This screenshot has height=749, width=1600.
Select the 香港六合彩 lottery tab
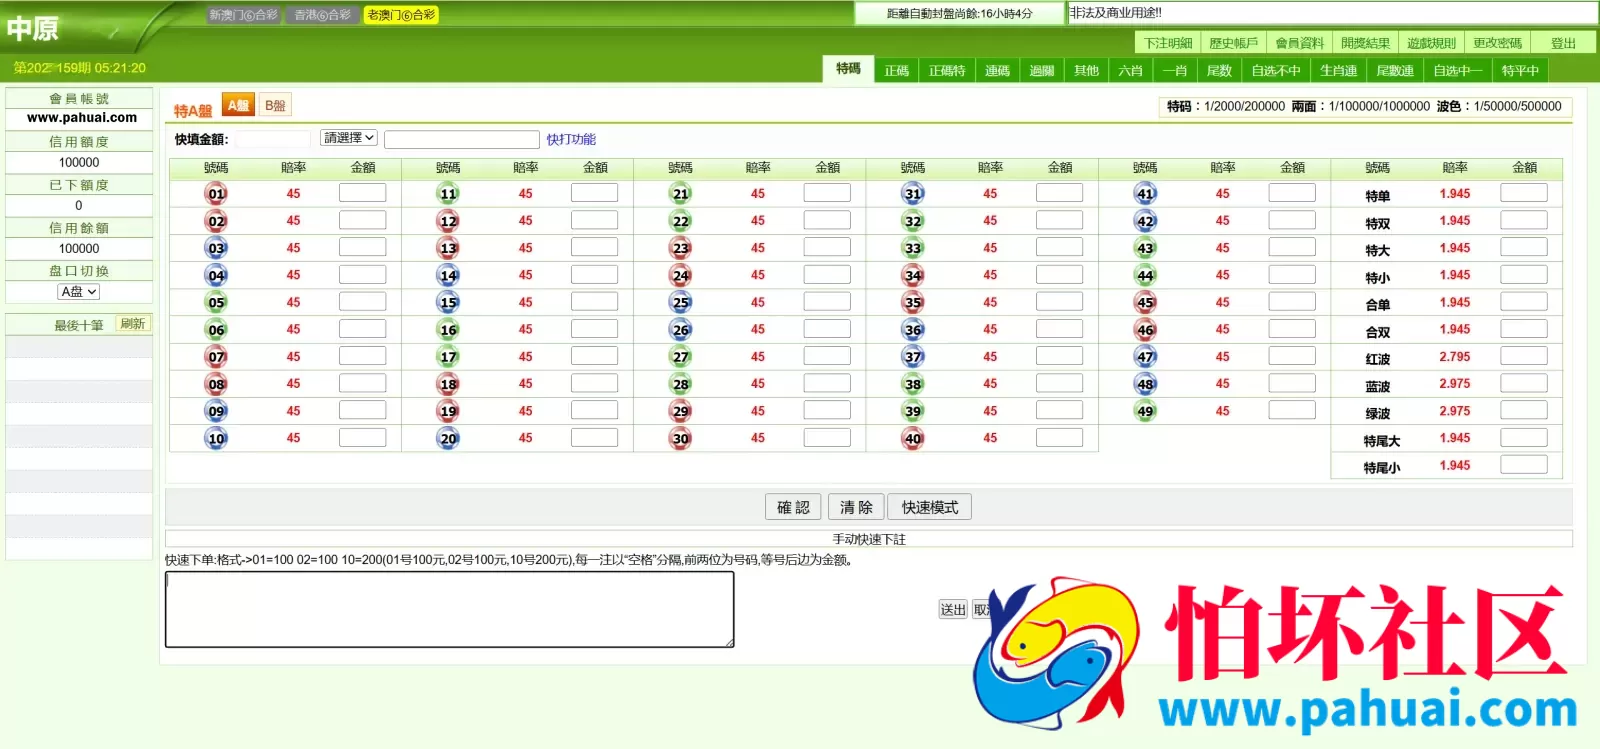point(322,15)
